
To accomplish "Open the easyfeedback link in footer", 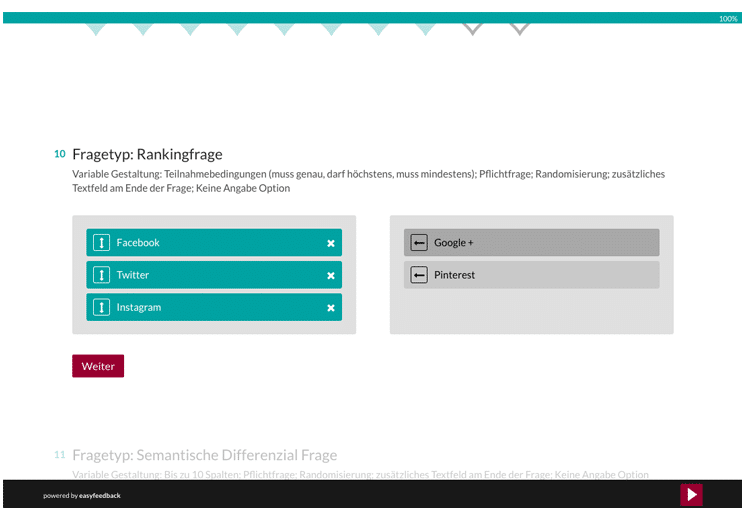I will 100,495.
